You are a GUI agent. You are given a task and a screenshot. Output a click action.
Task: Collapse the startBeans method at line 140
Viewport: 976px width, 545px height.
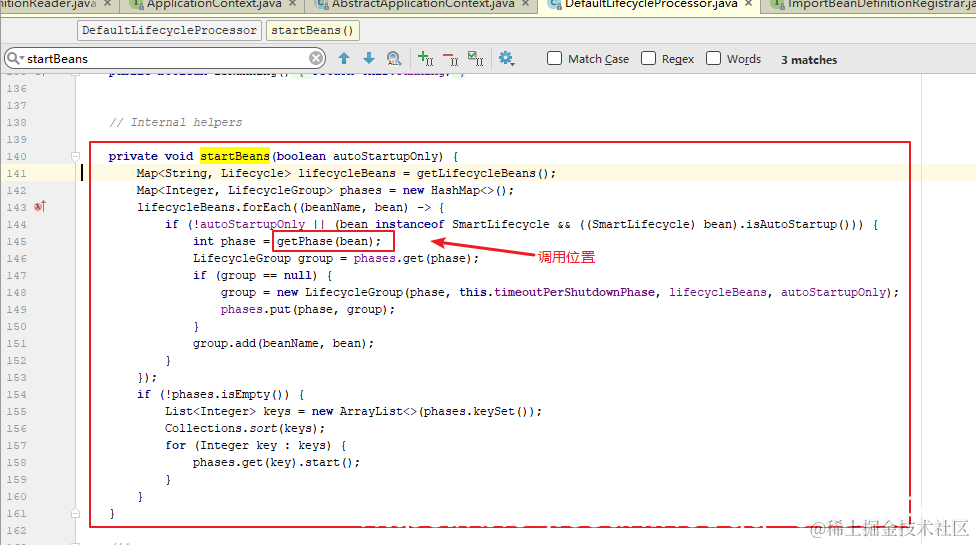click(75, 156)
